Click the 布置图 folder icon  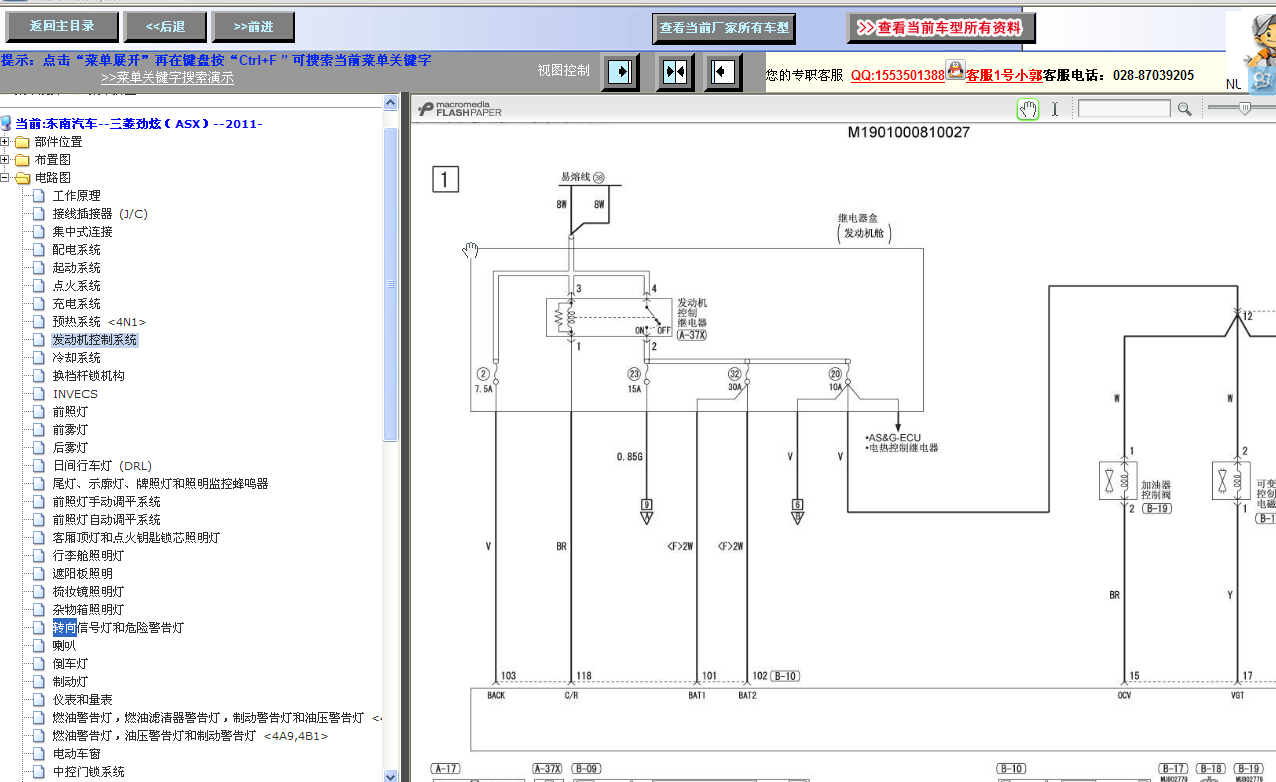click(x=22, y=160)
